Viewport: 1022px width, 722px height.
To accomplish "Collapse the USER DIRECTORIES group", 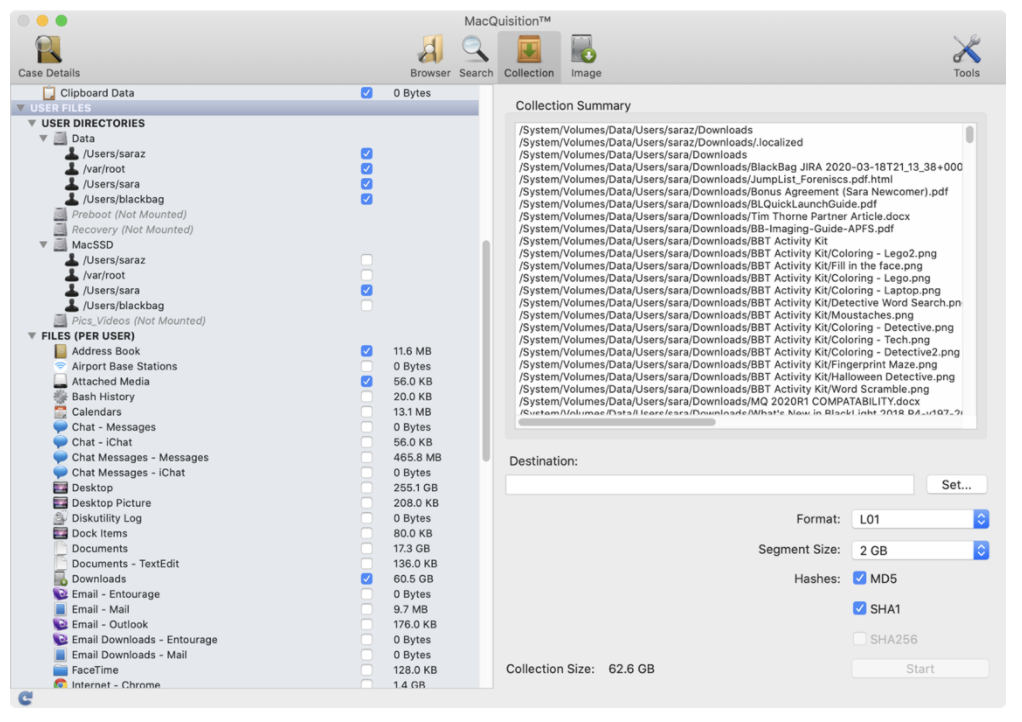I will (32, 123).
